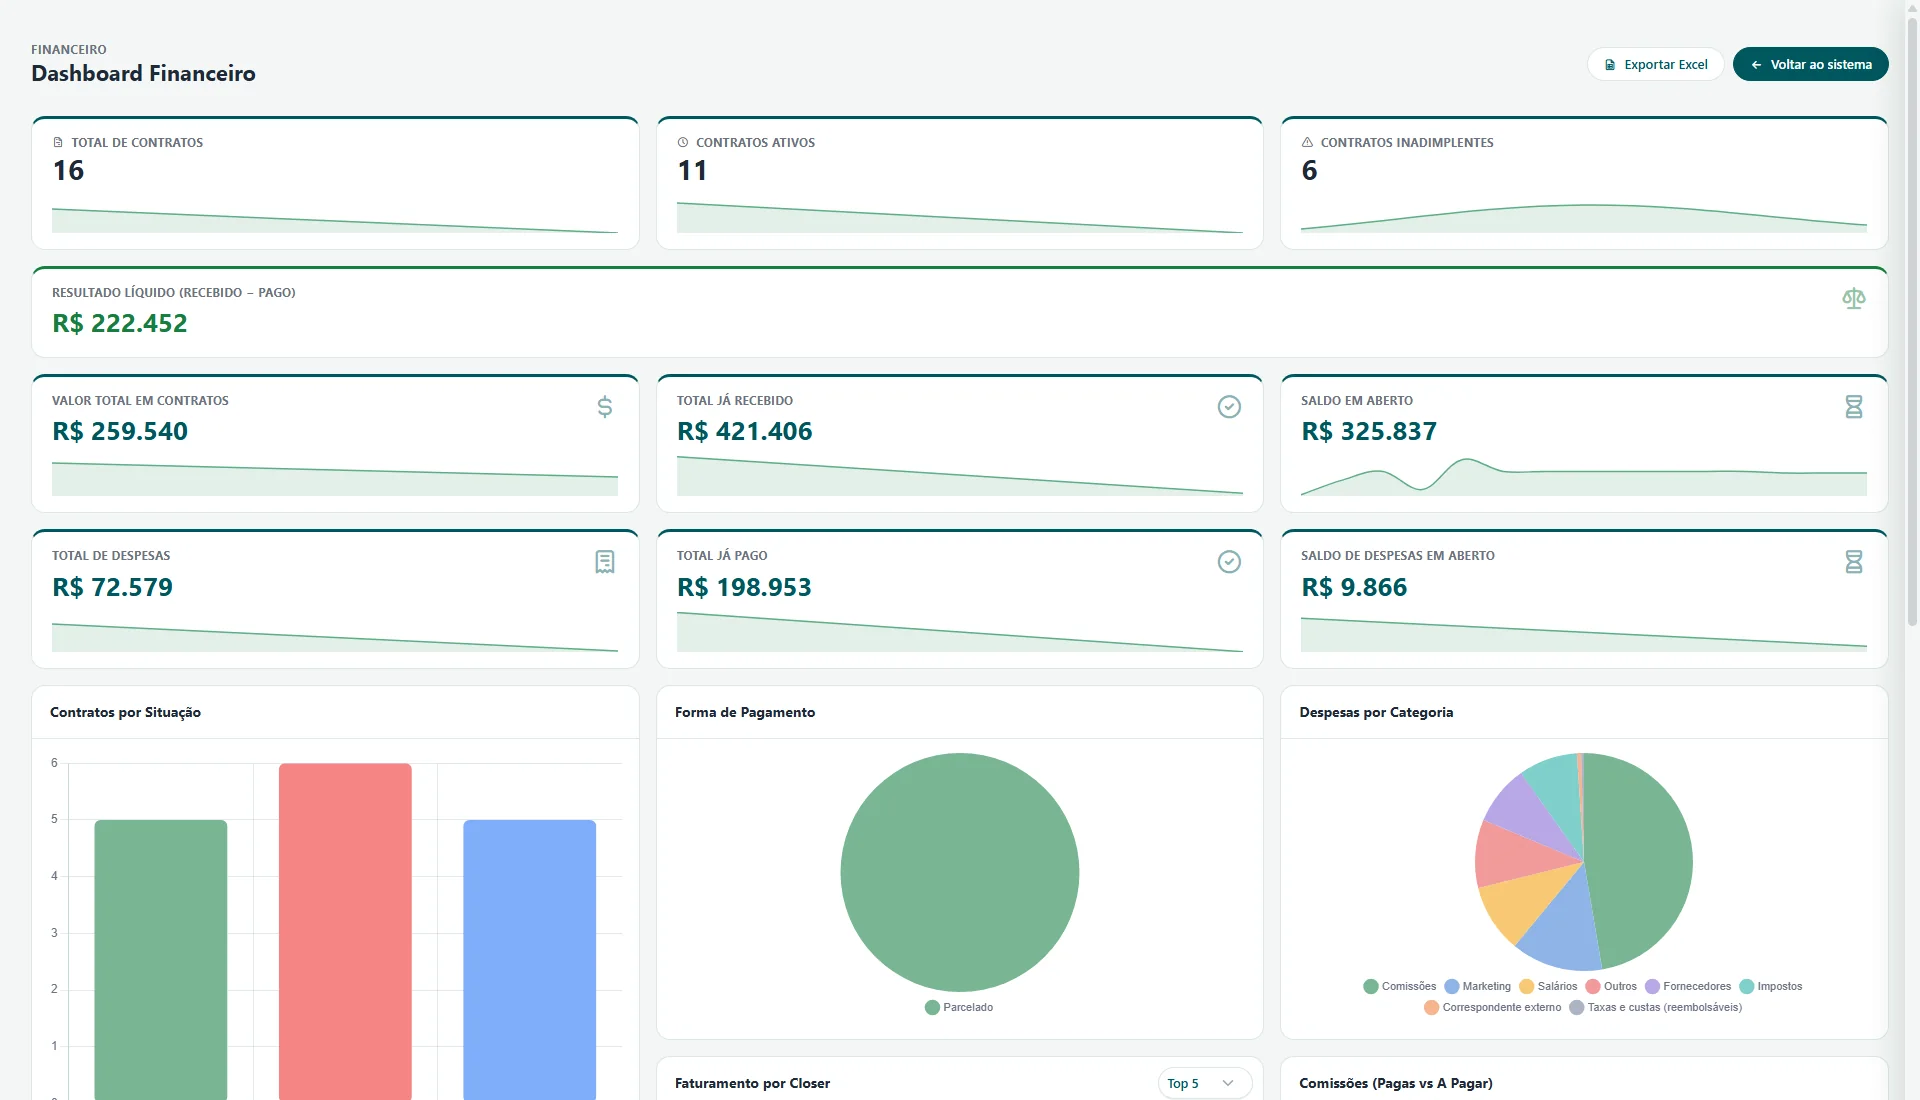This screenshot has width=1920, height=1100.
Task: Click the receipt icon in Total de Despesas card
Action: 604,562
